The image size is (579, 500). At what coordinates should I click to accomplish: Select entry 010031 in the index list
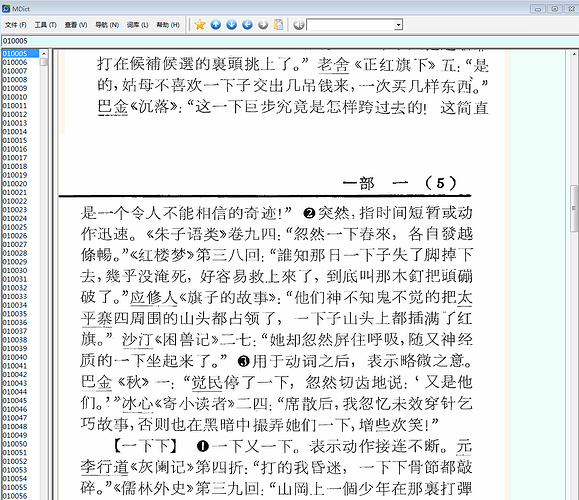[x=15, y=279]
